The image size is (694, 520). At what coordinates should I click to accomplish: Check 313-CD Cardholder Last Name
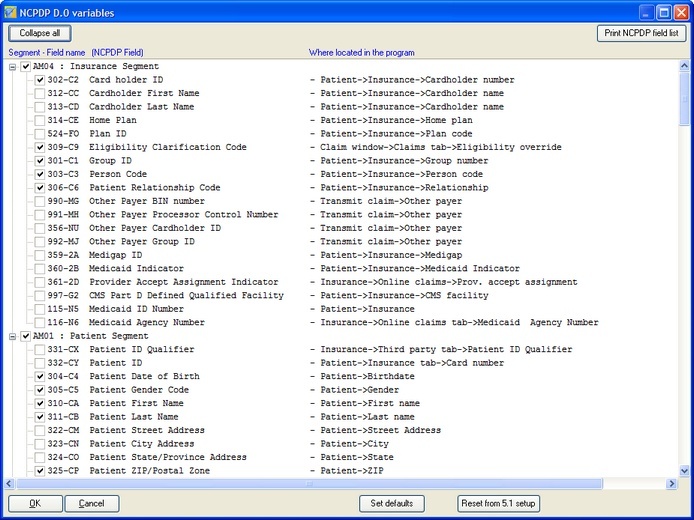click(x=40, y=107)
